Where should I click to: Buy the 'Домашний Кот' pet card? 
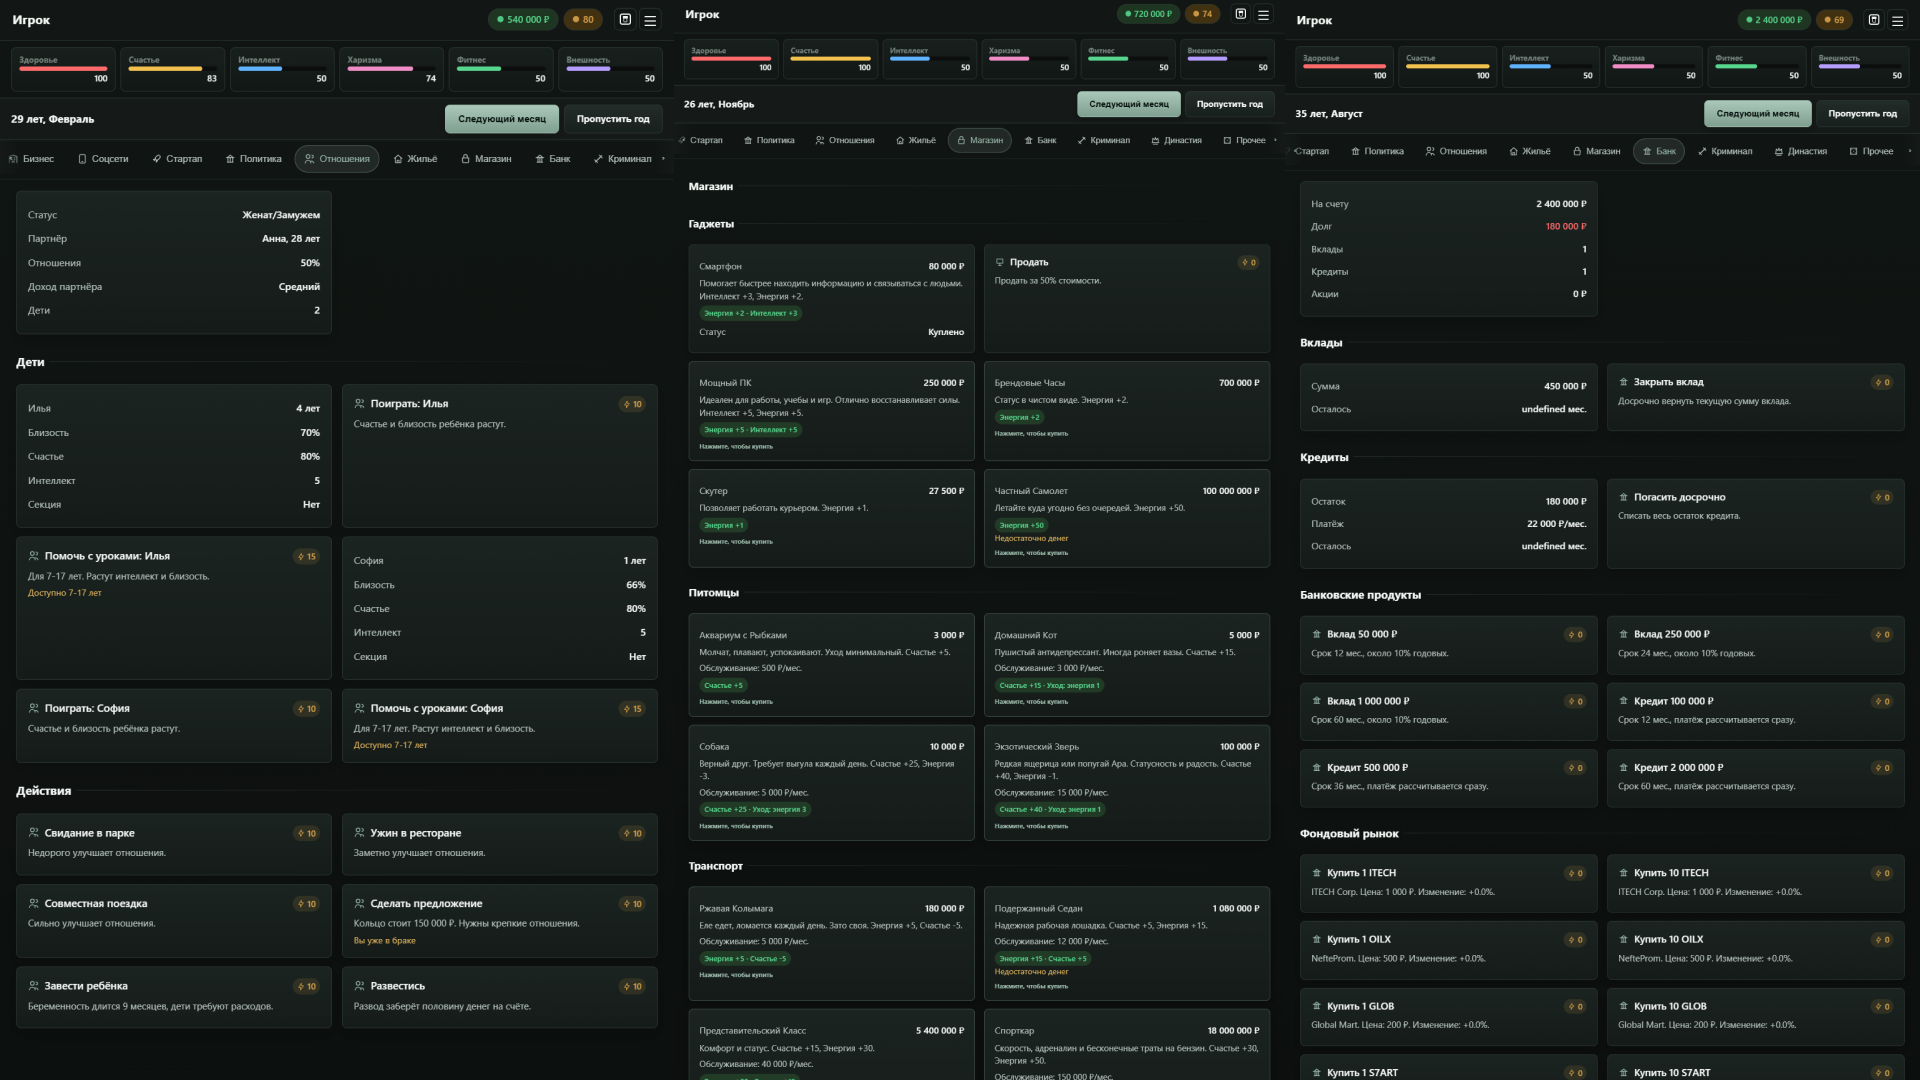(x=1127, y=665)
